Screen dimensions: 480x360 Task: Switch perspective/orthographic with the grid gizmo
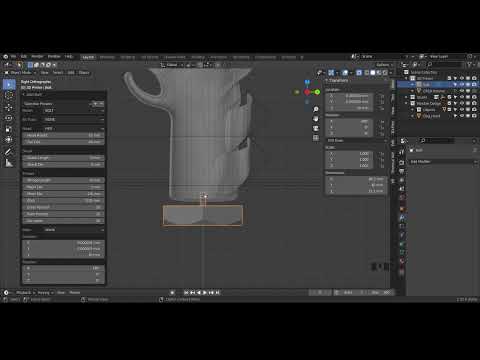(316, 138)
